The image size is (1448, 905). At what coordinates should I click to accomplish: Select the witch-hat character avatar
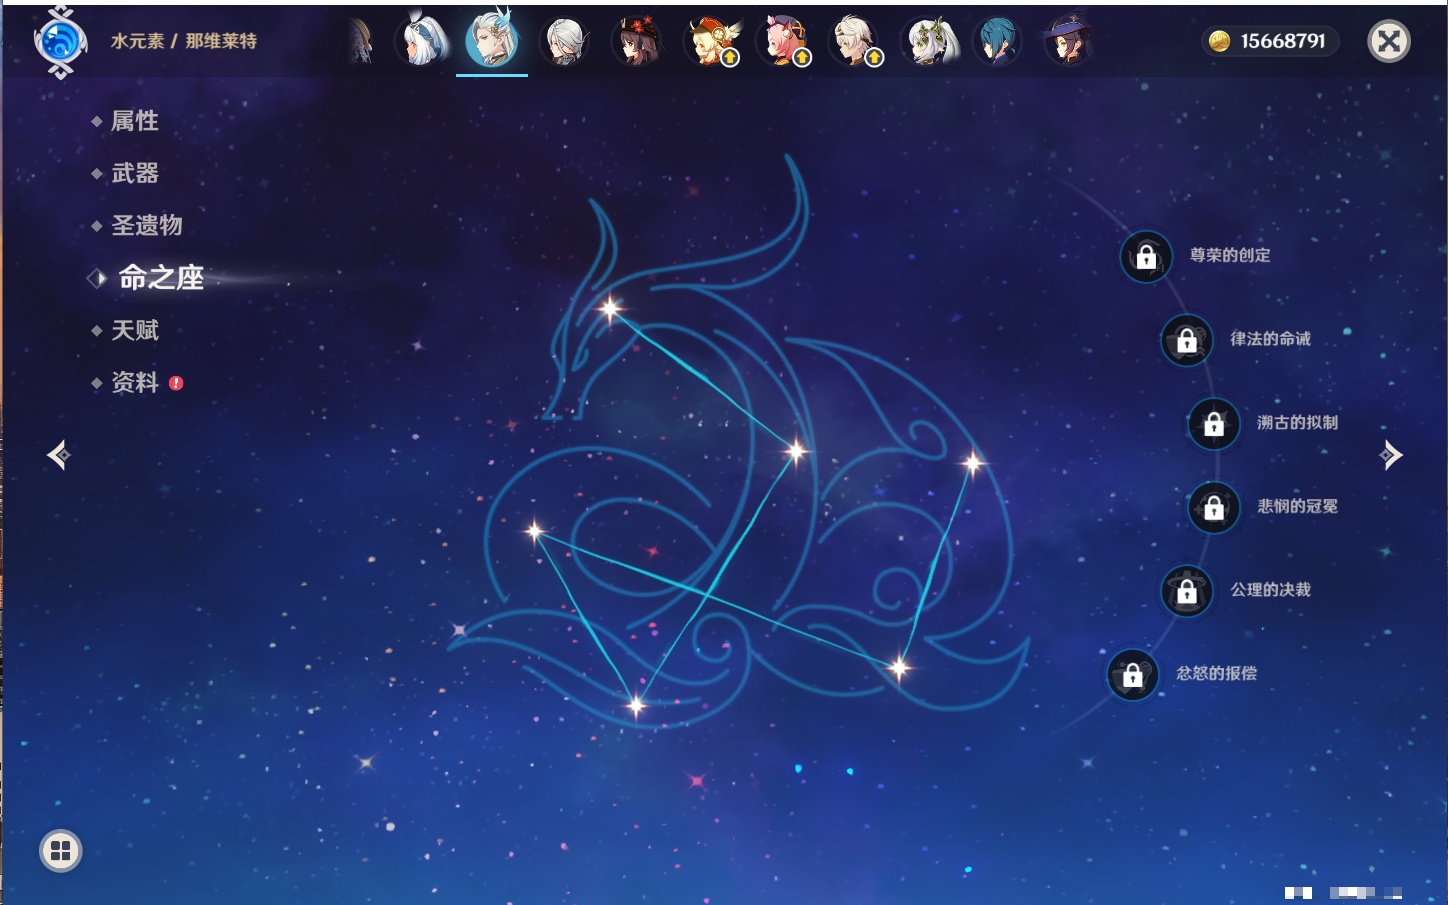(x=1068, y=42)
